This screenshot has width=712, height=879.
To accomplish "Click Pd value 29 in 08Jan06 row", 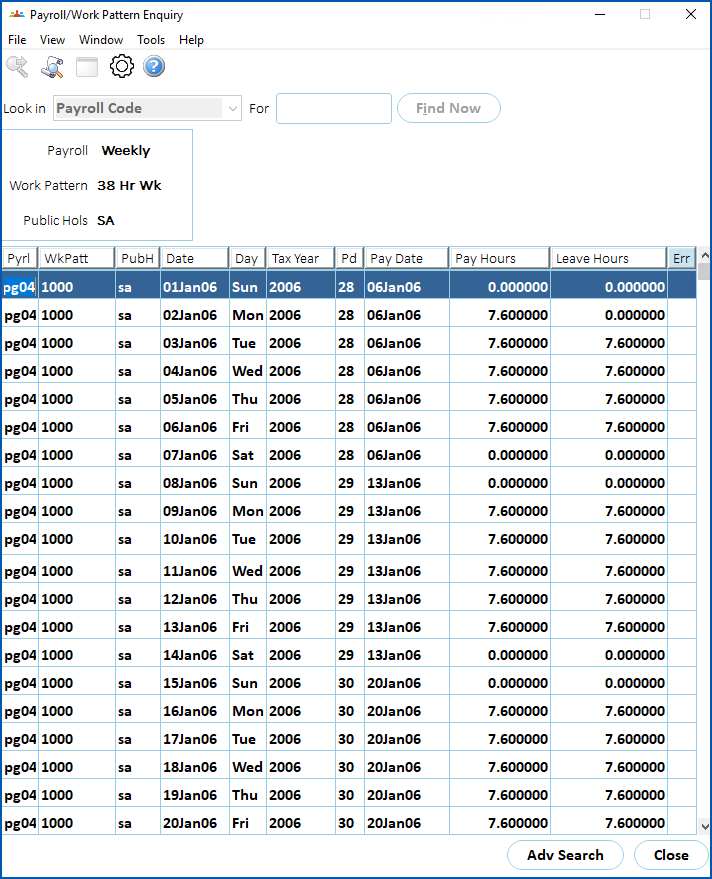I will (350, 483).
